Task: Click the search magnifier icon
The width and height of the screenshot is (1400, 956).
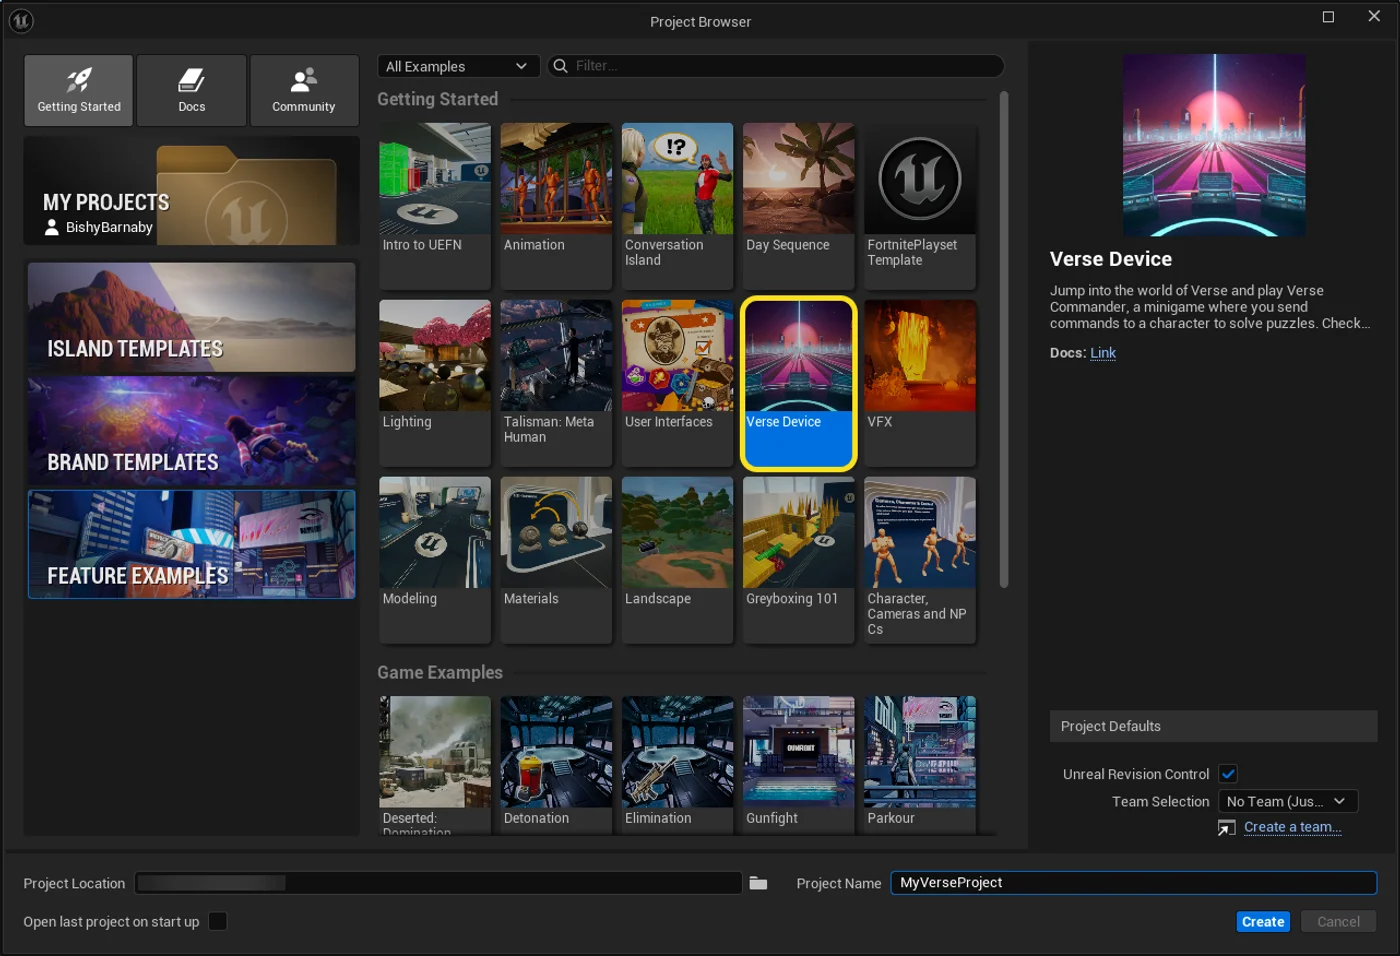Action: click(561, 66)
